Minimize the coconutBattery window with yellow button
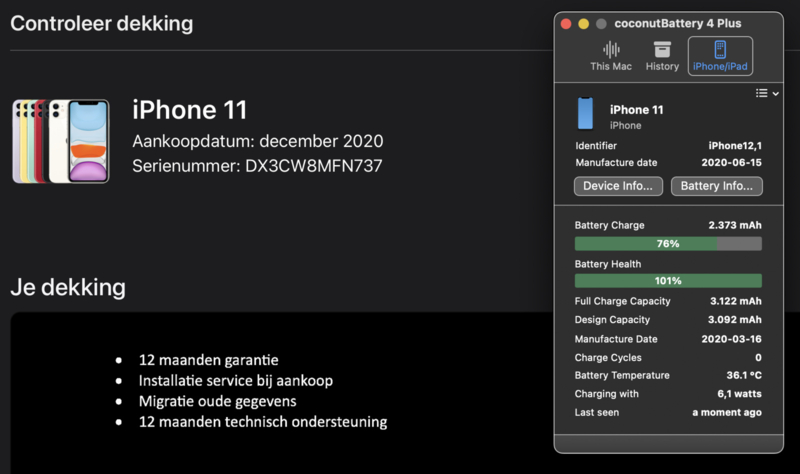The height and width of the screenshot is (474, 800). coord(584,24)
